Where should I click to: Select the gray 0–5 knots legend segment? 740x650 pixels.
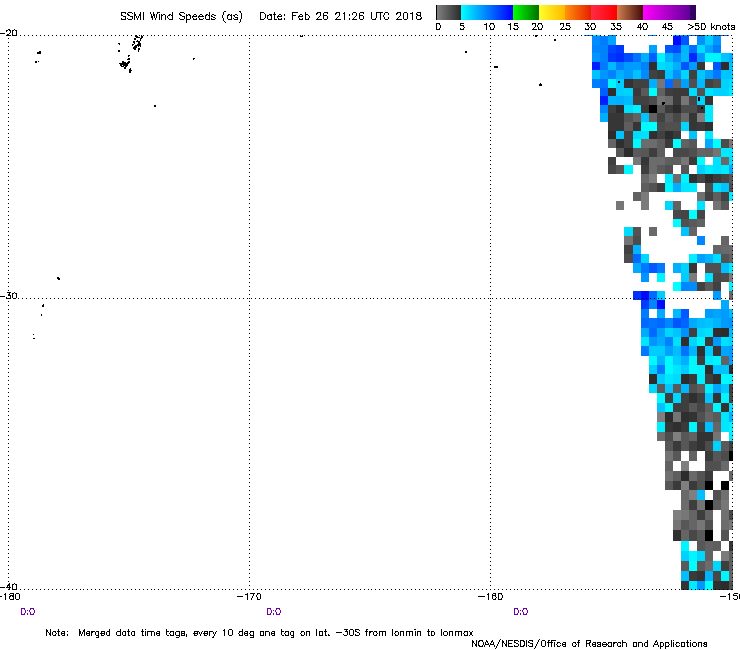tap(449, 12)
